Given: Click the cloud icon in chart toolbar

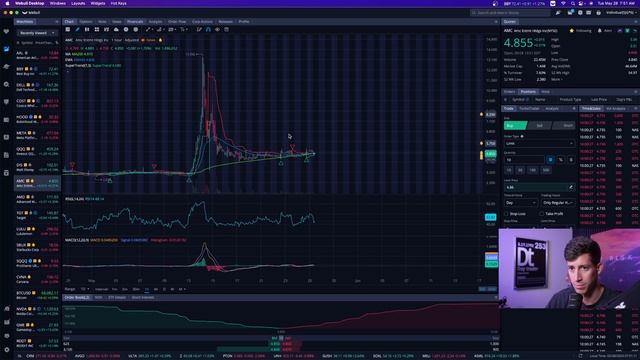Looking at the screenshot, I should 116,29.
